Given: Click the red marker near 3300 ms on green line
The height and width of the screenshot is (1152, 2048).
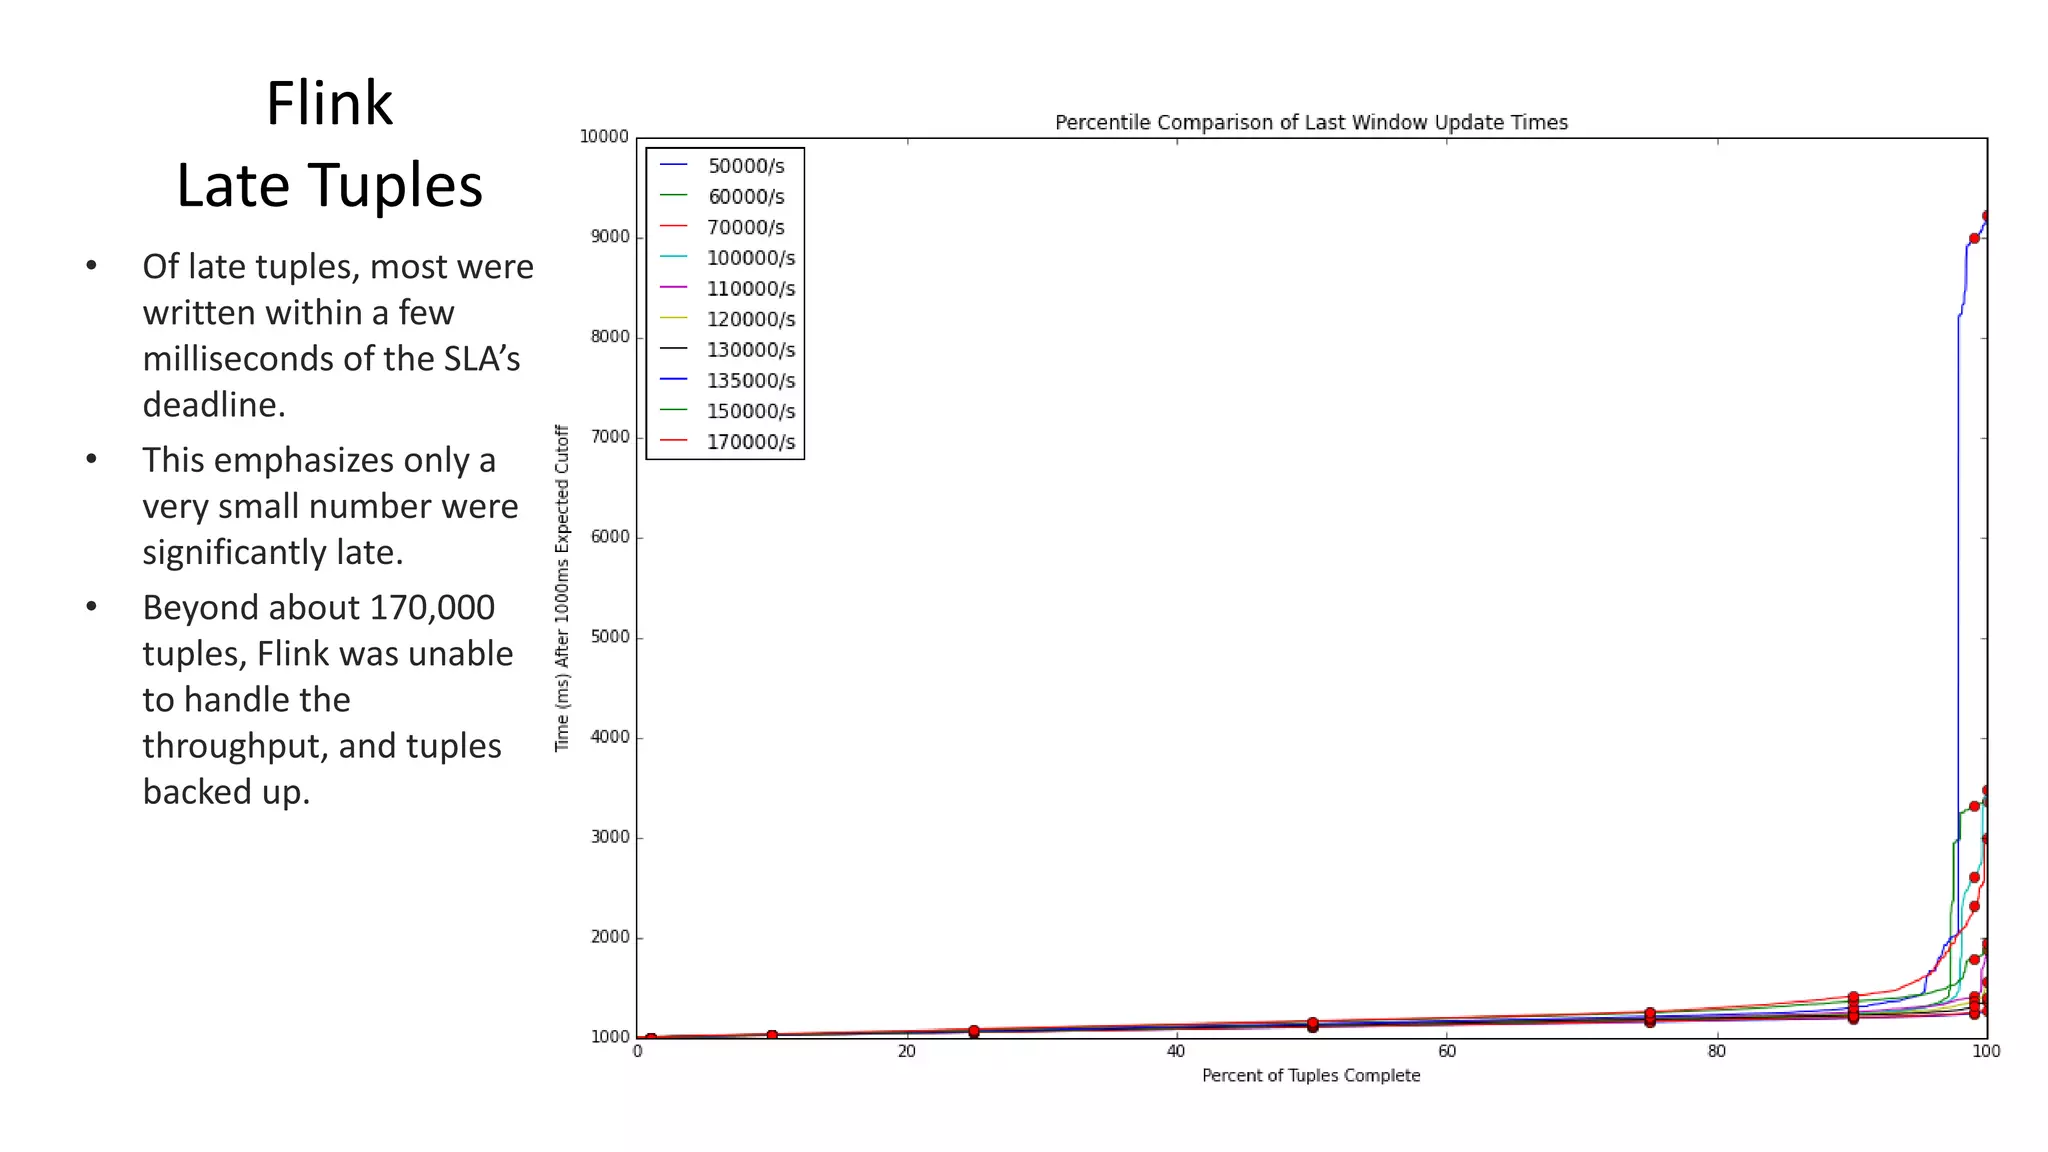Looking at the screenshot, I should pyautogui.click(x=1974, y=806).
